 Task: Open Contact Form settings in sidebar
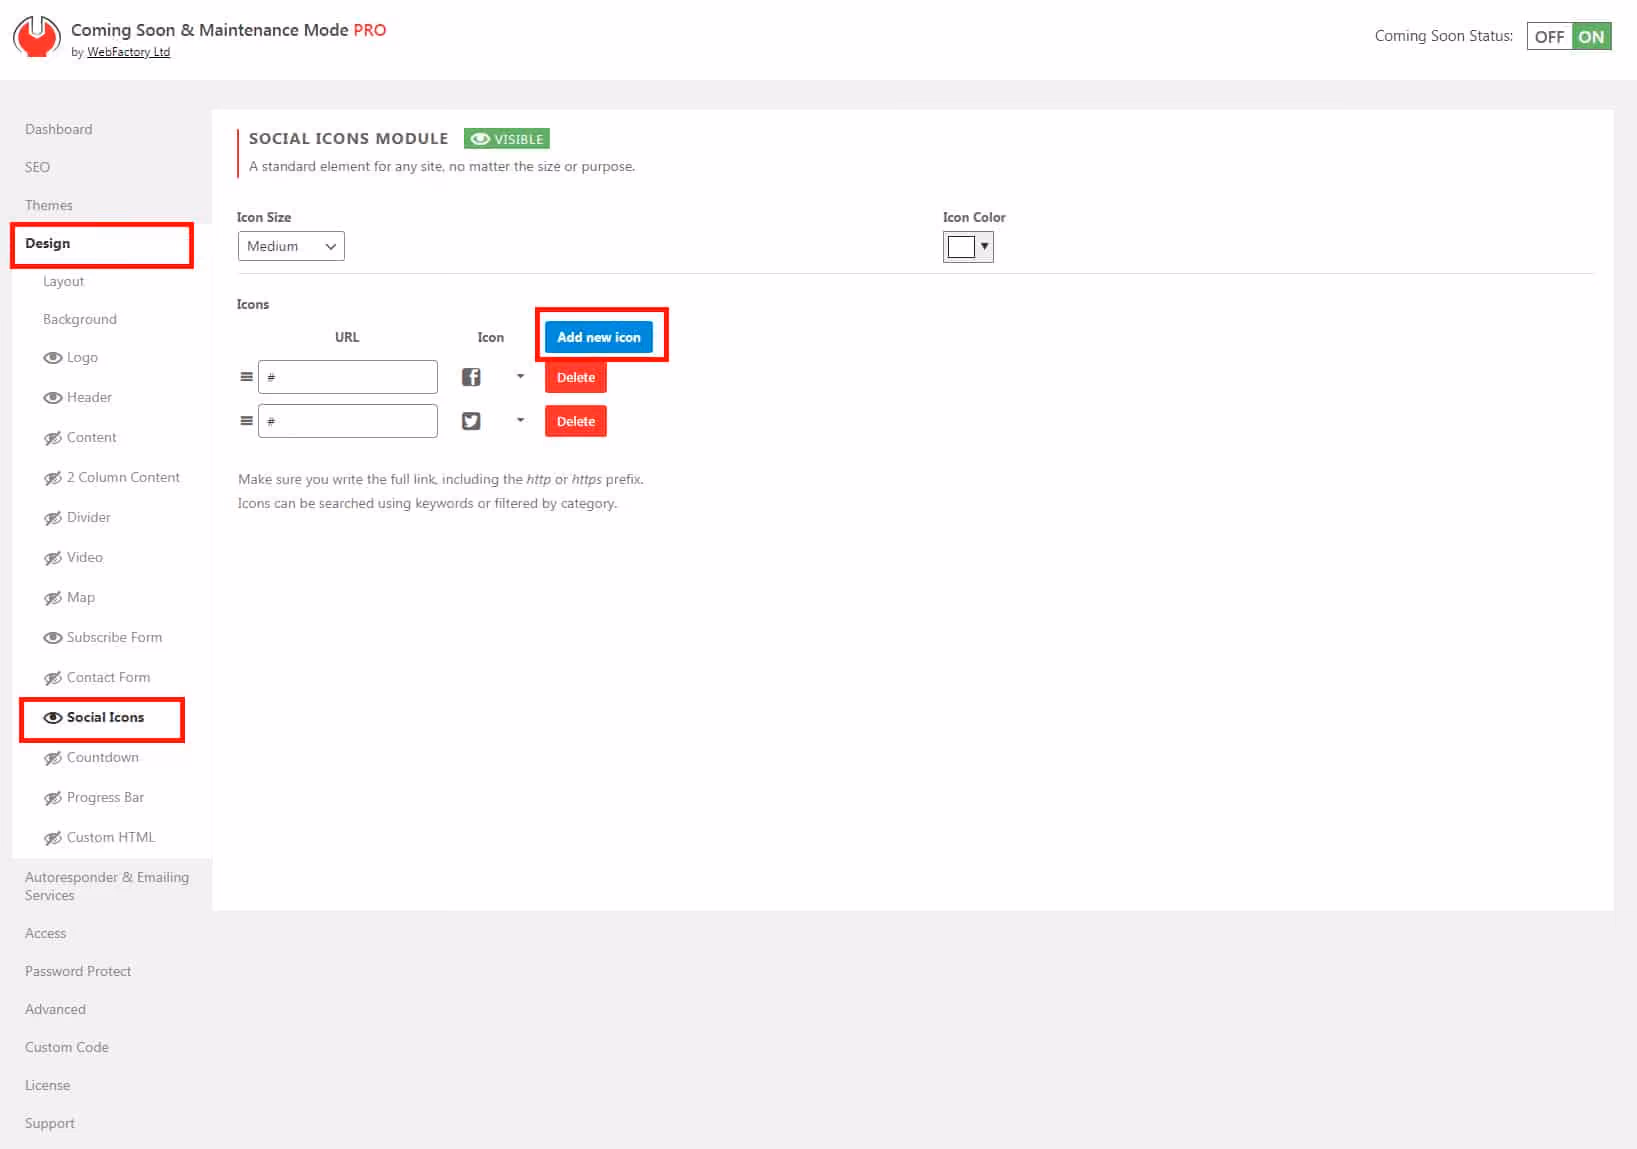coord(108,677)
